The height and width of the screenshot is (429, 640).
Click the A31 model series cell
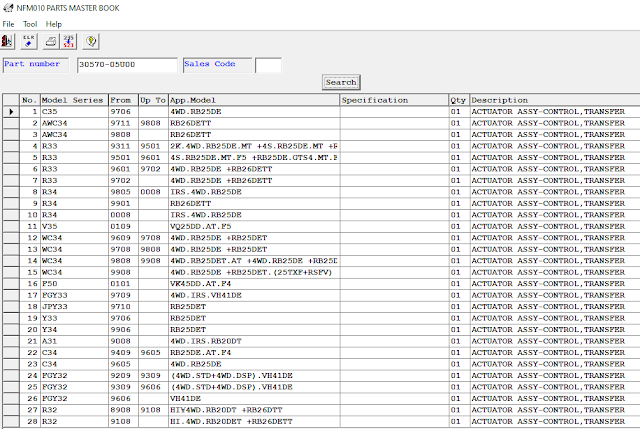click(x=74, y=341)
